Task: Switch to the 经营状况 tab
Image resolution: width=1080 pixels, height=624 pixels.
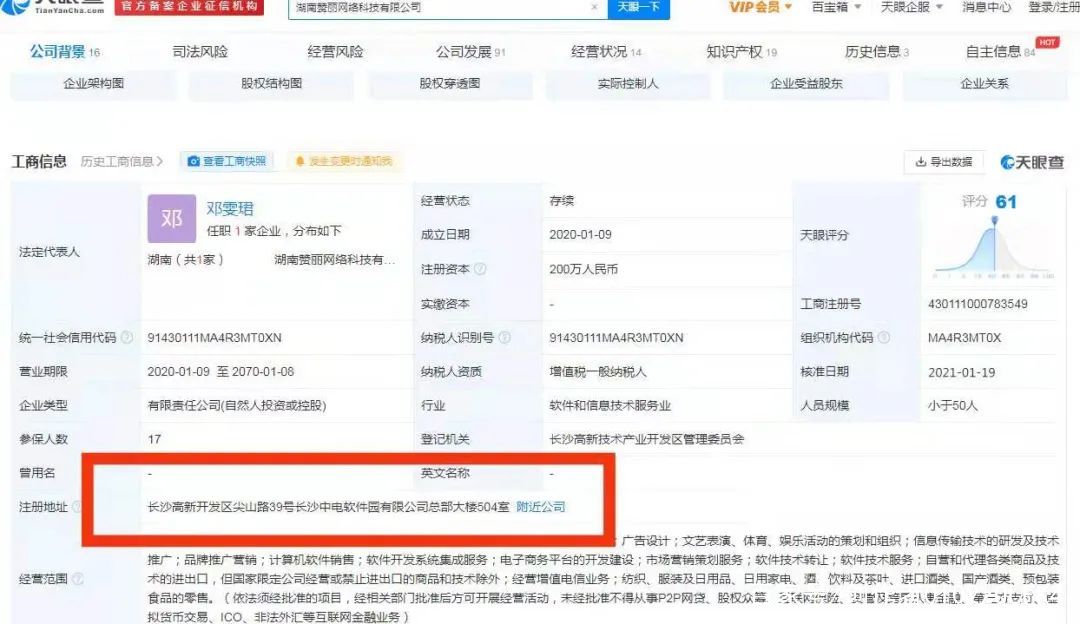Action: tap(606, 52)
